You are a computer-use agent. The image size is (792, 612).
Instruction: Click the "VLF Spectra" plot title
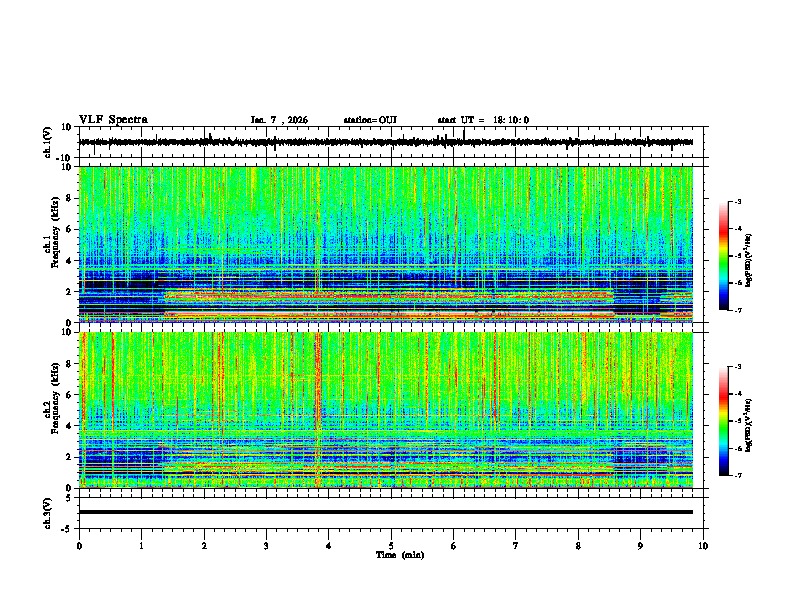(x=113, y=120)
